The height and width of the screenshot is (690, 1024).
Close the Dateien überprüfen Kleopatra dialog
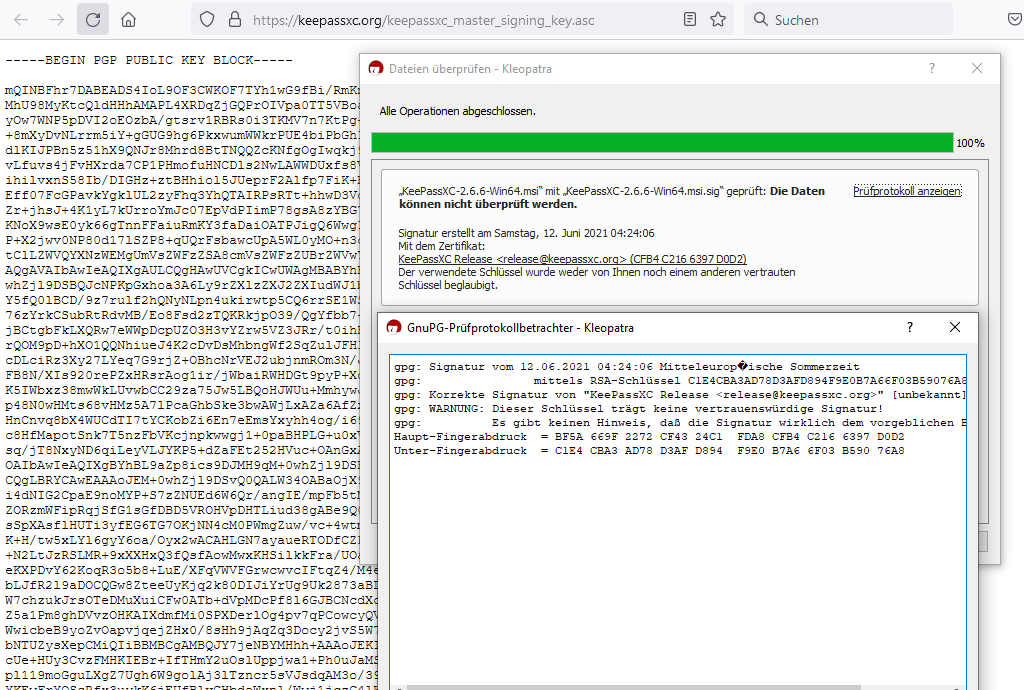pos(977,68)
